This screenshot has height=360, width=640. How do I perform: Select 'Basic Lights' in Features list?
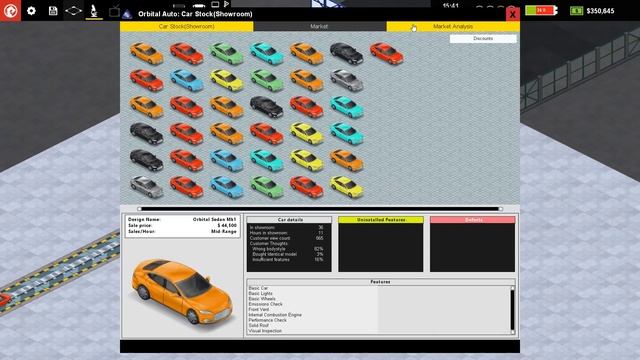[x=260, y=293]
